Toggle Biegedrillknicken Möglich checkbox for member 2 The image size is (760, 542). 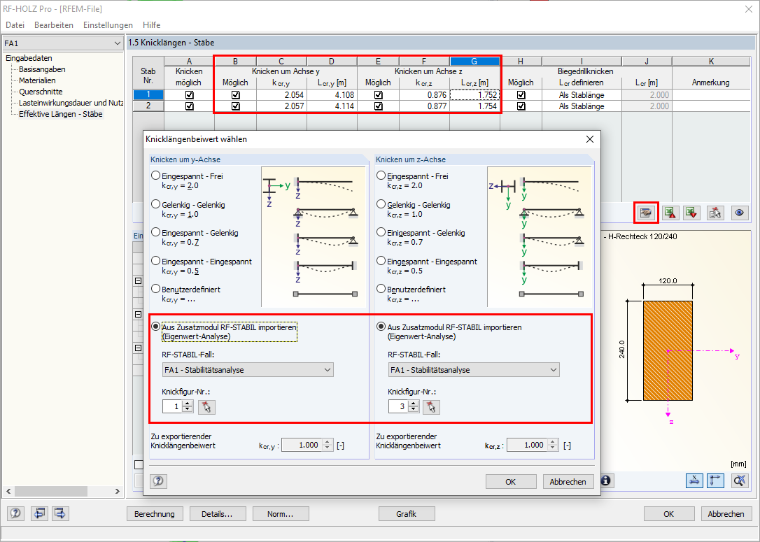point(521,106)
